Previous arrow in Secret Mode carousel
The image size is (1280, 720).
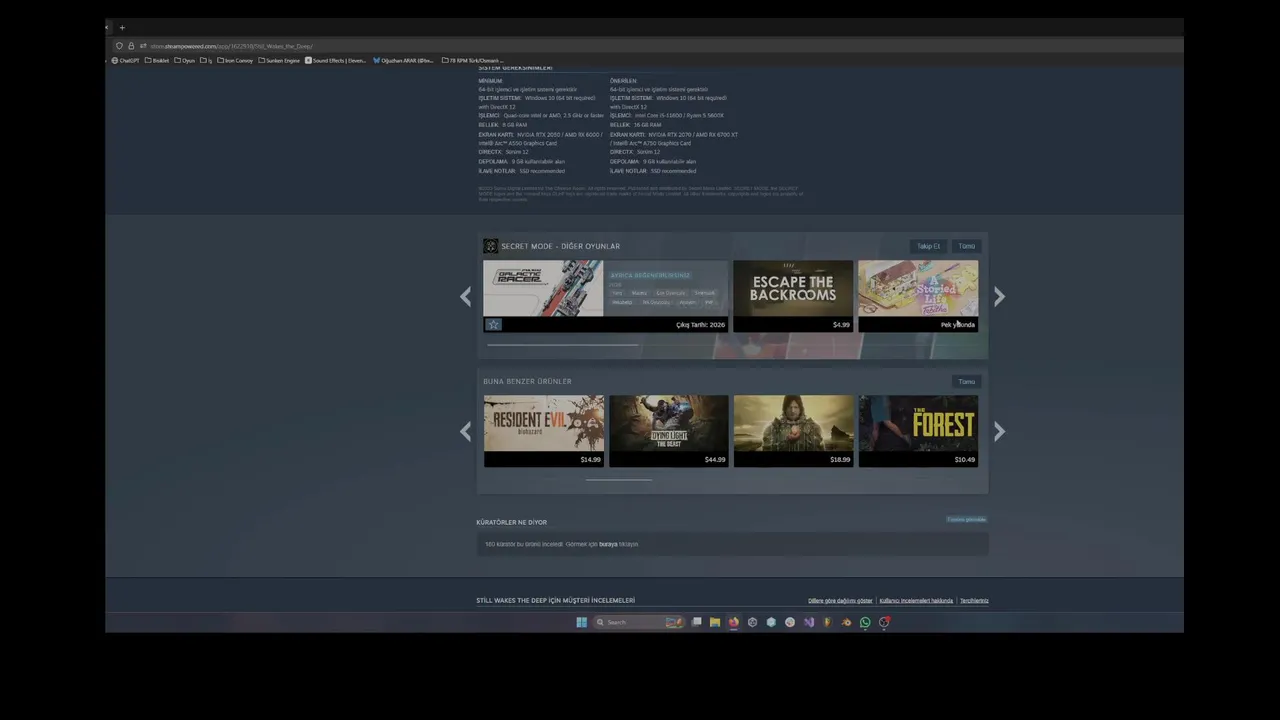pyautogui.click(x=465, y=296)
